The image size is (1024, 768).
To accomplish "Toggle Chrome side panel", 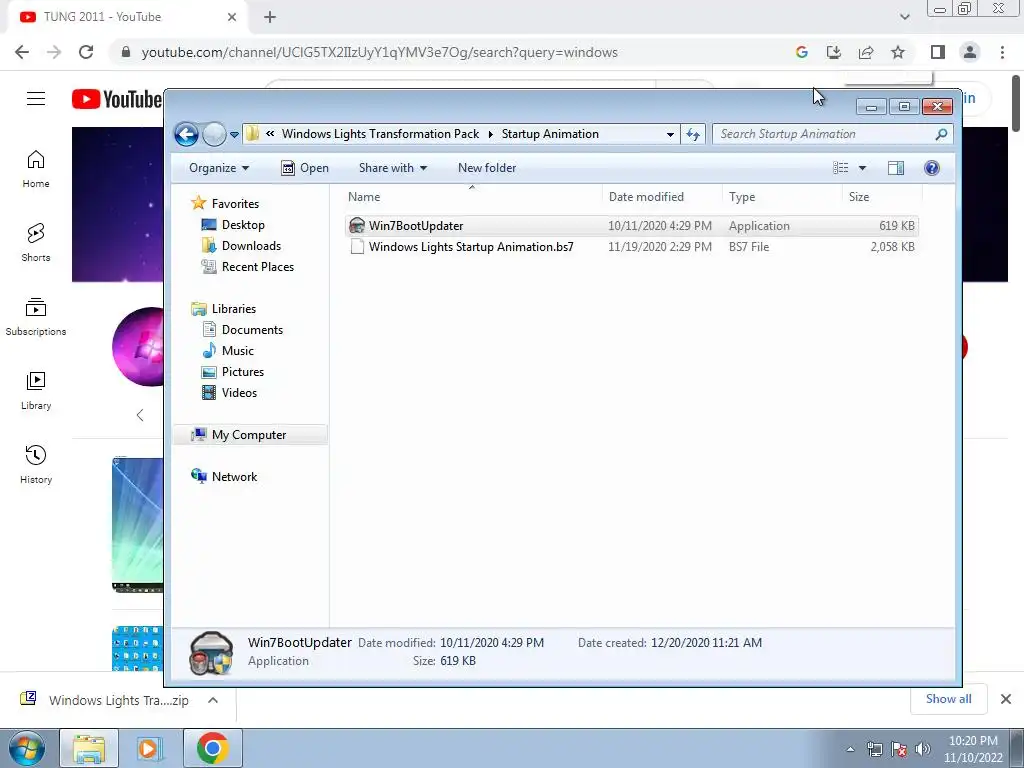I will point(938,52).
